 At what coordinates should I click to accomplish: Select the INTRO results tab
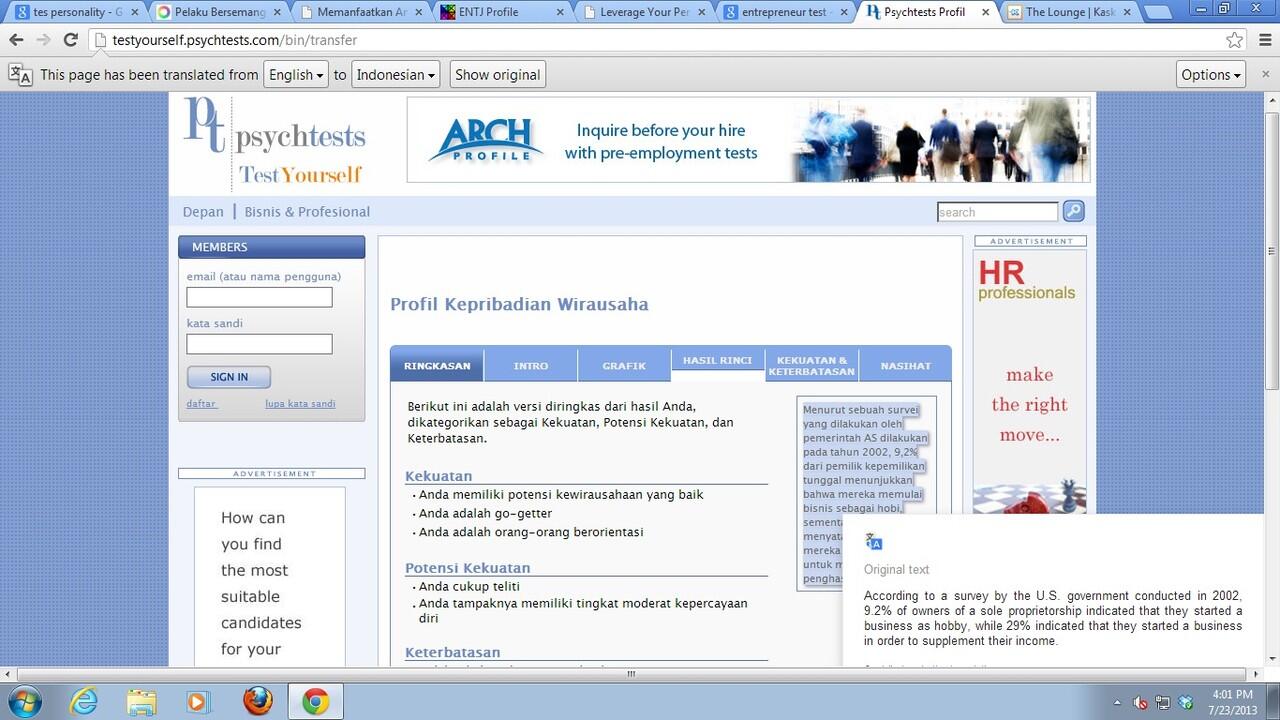point(531,365)
